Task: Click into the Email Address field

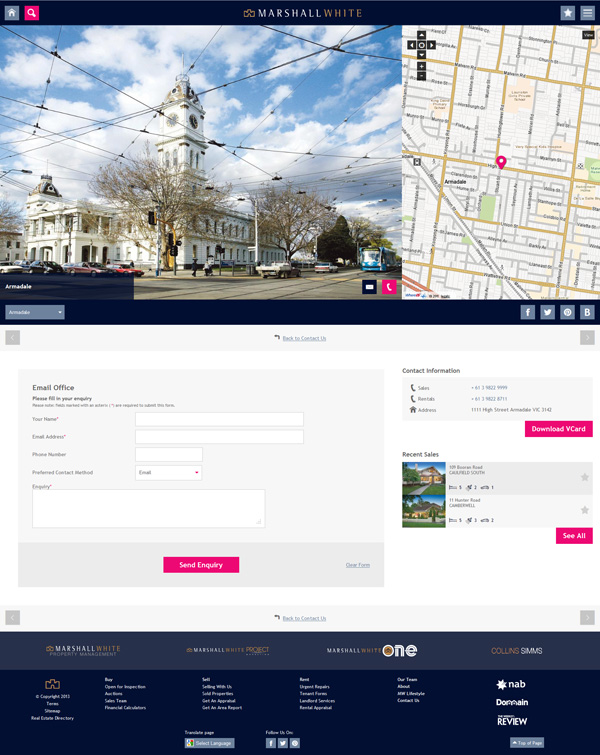Action: [220, 437]
